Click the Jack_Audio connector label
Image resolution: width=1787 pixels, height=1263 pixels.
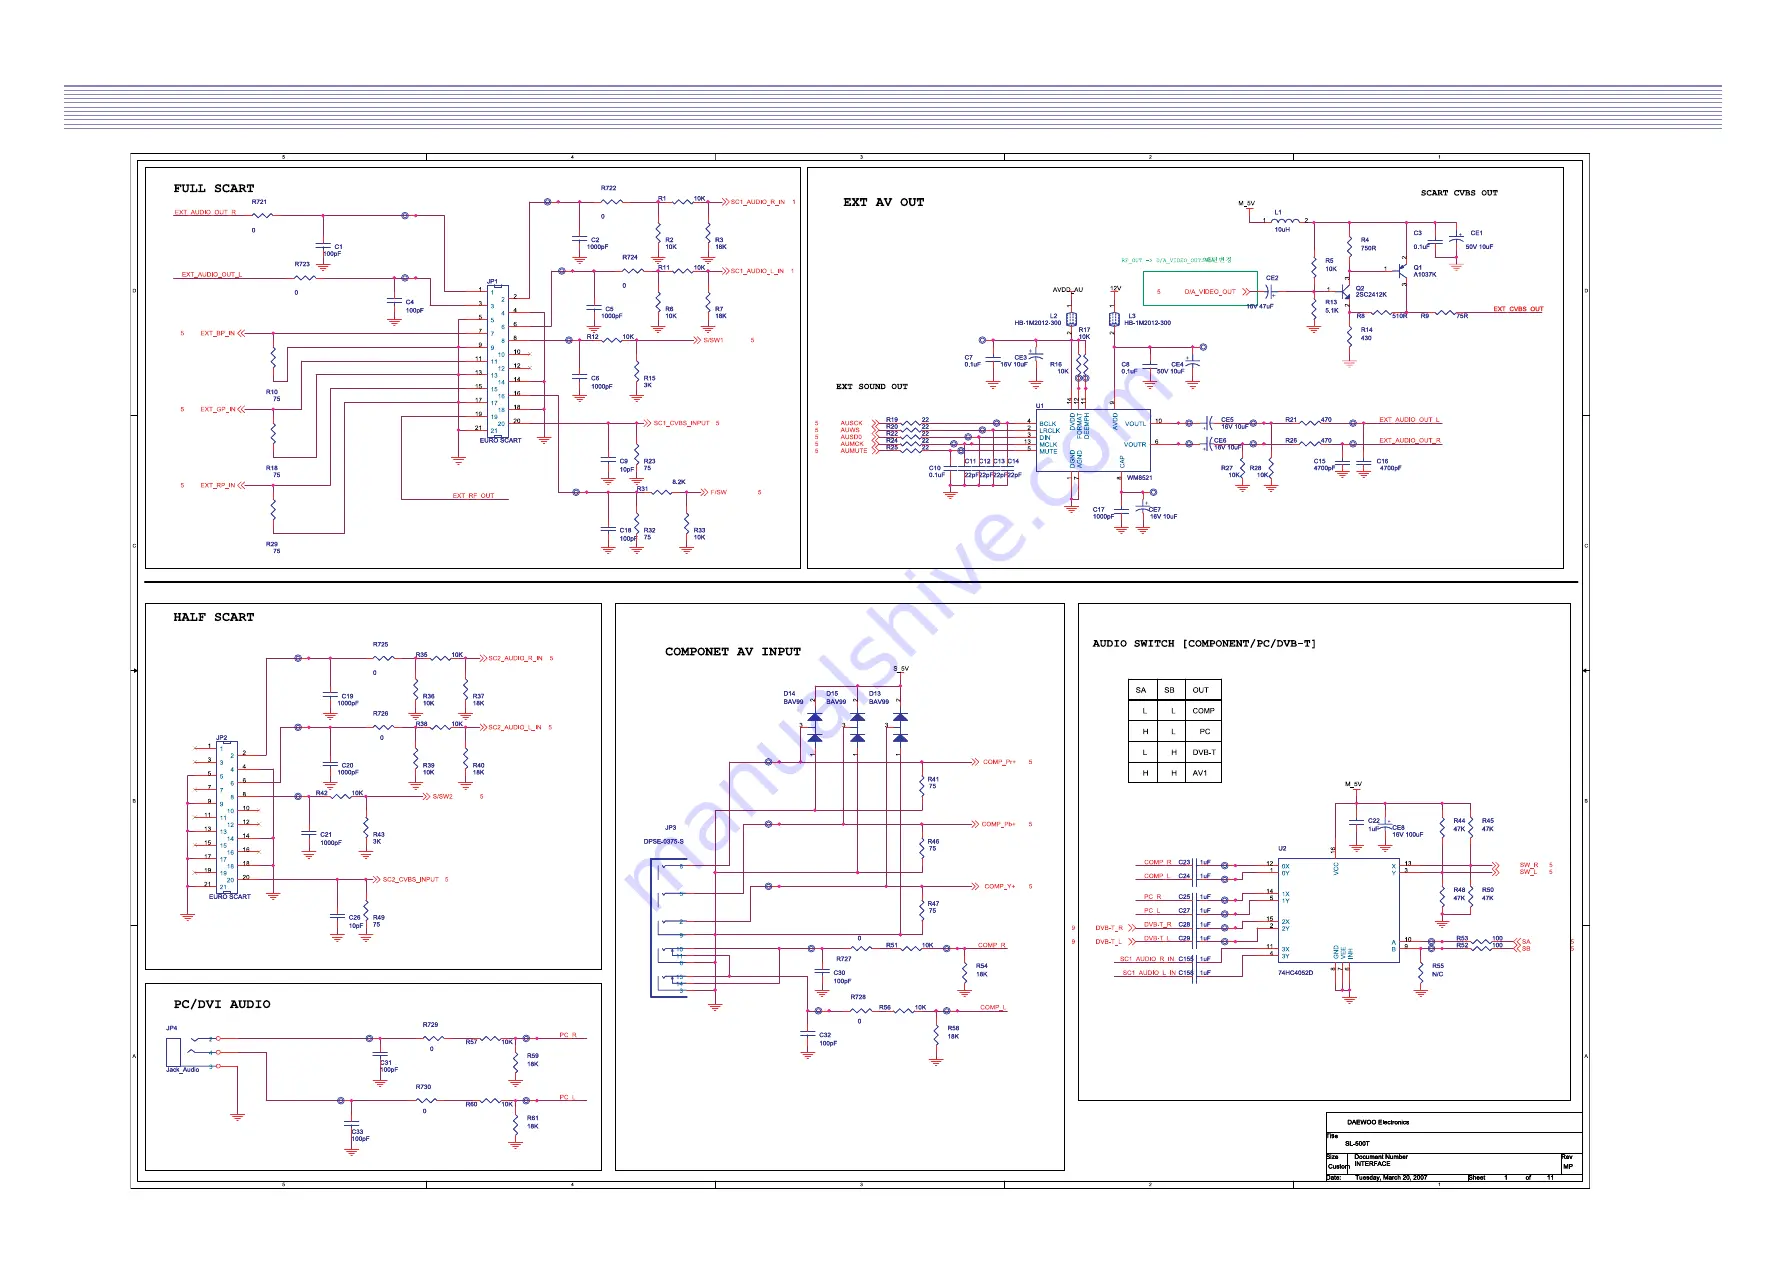coord(182,1070)
